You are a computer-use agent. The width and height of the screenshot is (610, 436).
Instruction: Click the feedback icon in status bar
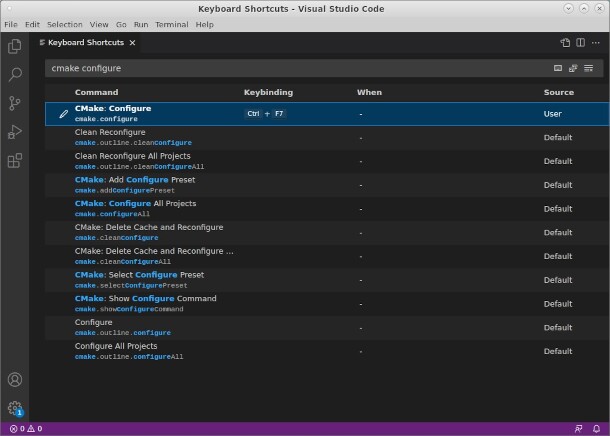pos(579,429)
